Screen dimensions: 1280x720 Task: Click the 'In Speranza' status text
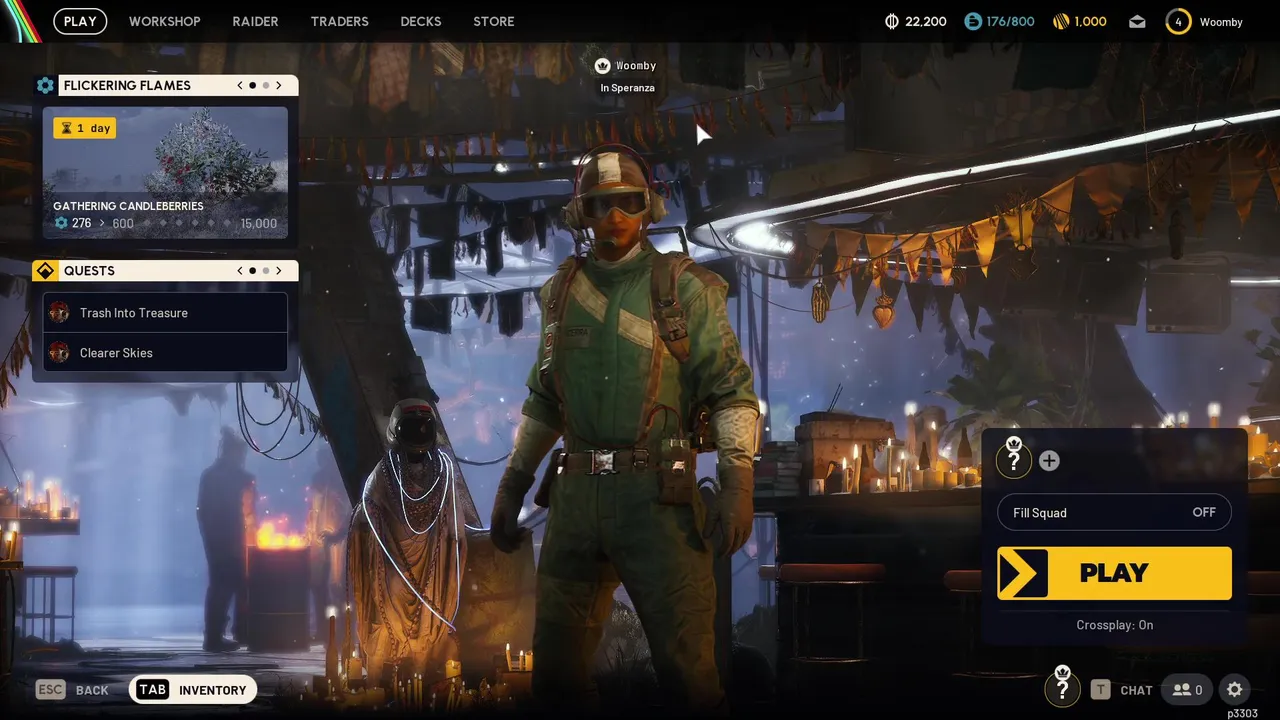pyautogui.click(x=627, y=88)
